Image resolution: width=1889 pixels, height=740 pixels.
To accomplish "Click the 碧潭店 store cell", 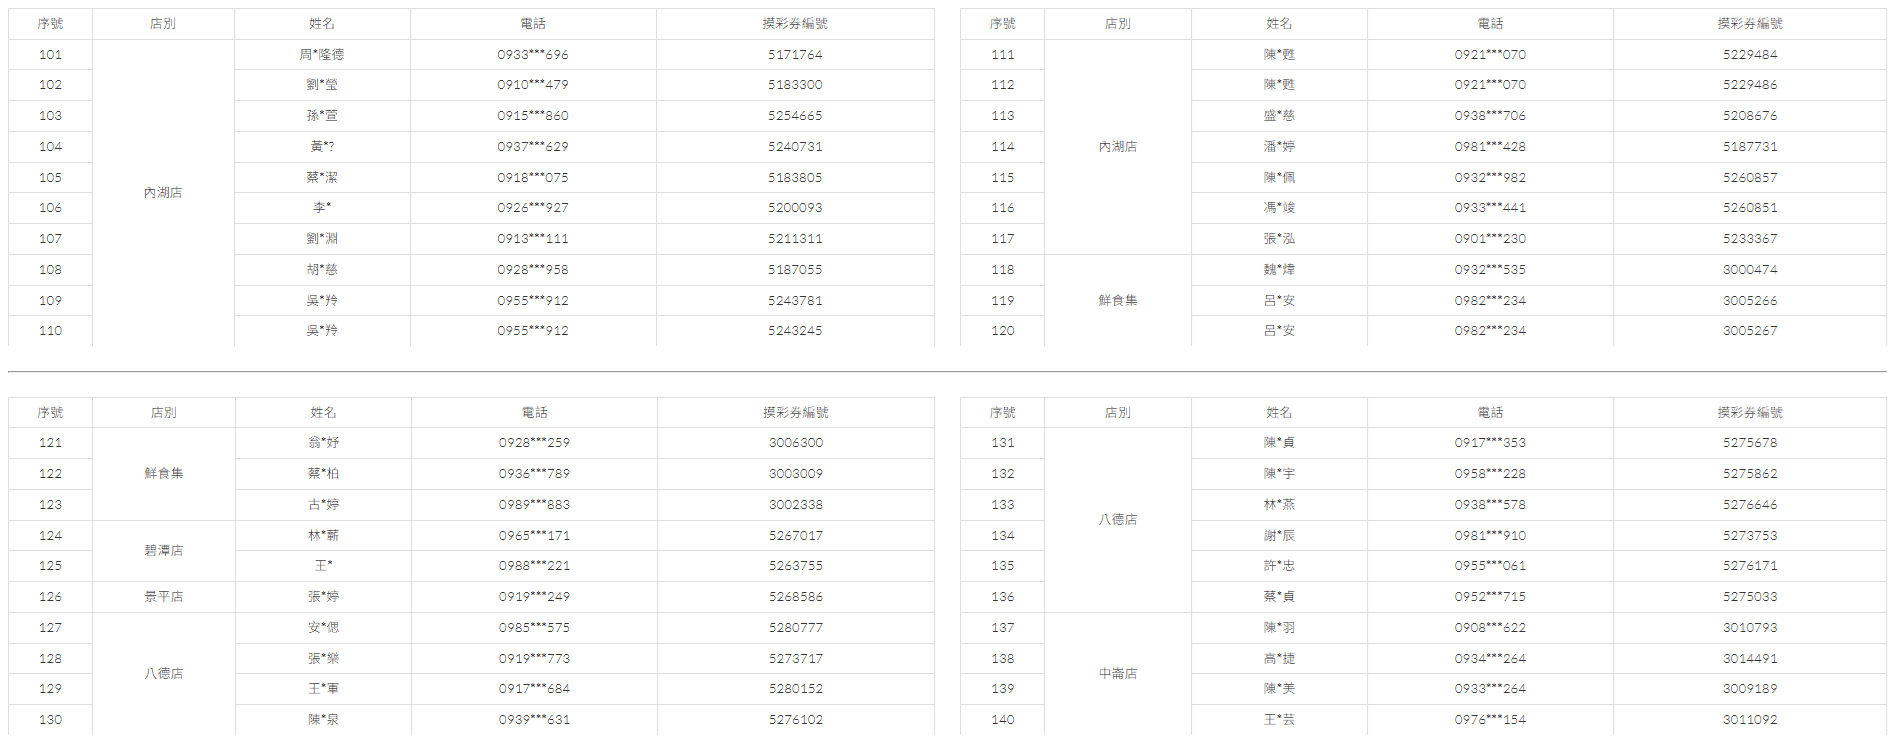I will click(163, 551).
